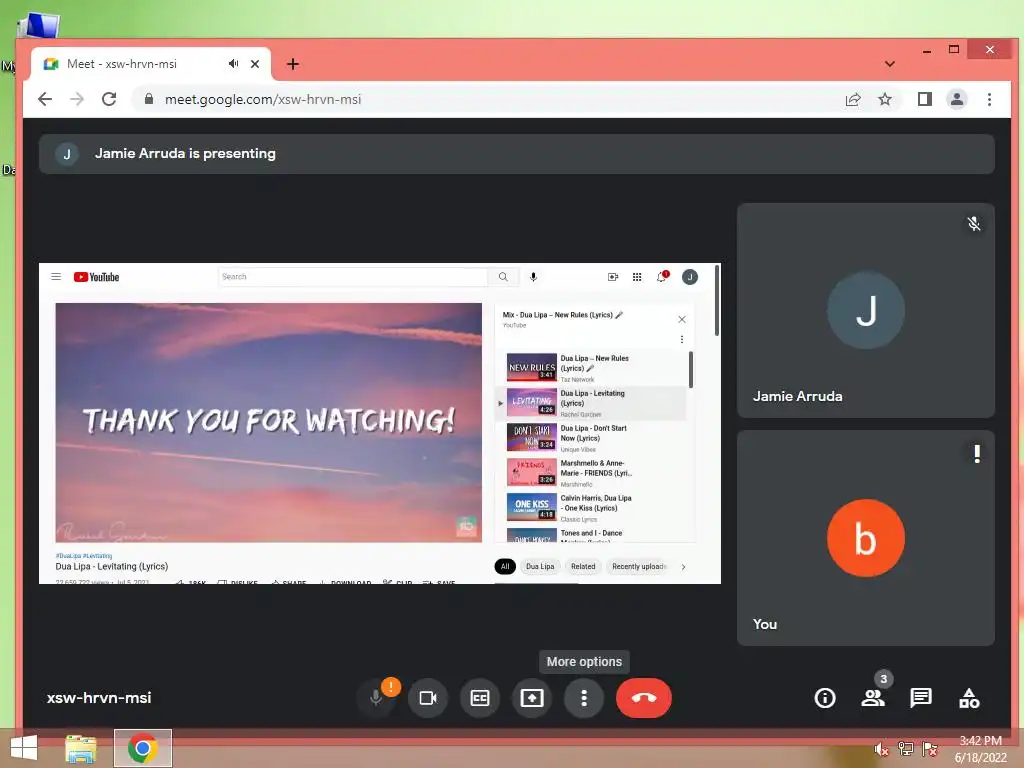Open the playlist three-dot options

point(682,340)
